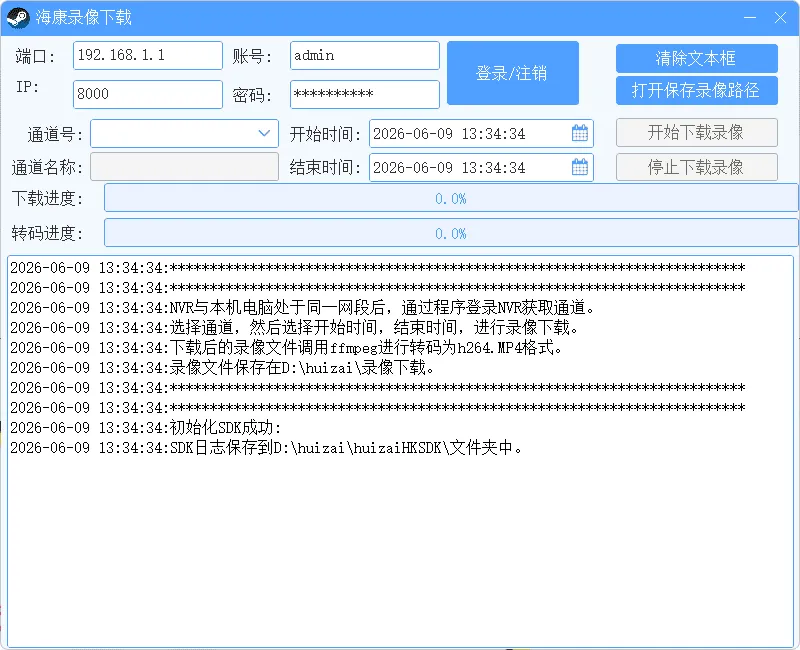
Task: Click the 登录/注销 login button
Action: coord(513,73)
